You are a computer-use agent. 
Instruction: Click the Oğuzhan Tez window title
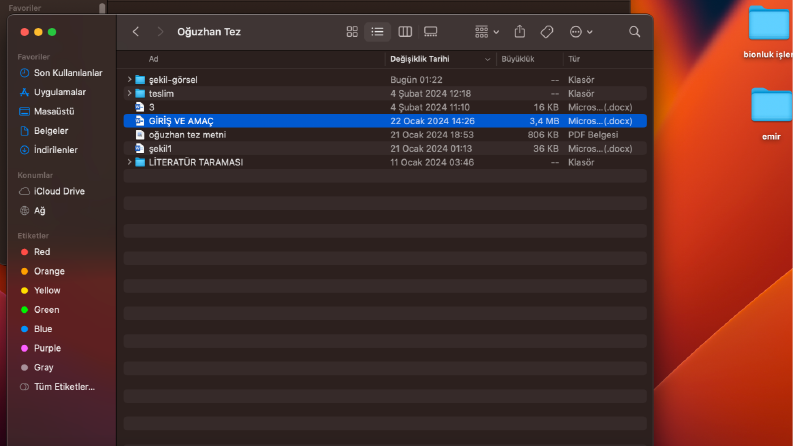click(x=209, y=32)
